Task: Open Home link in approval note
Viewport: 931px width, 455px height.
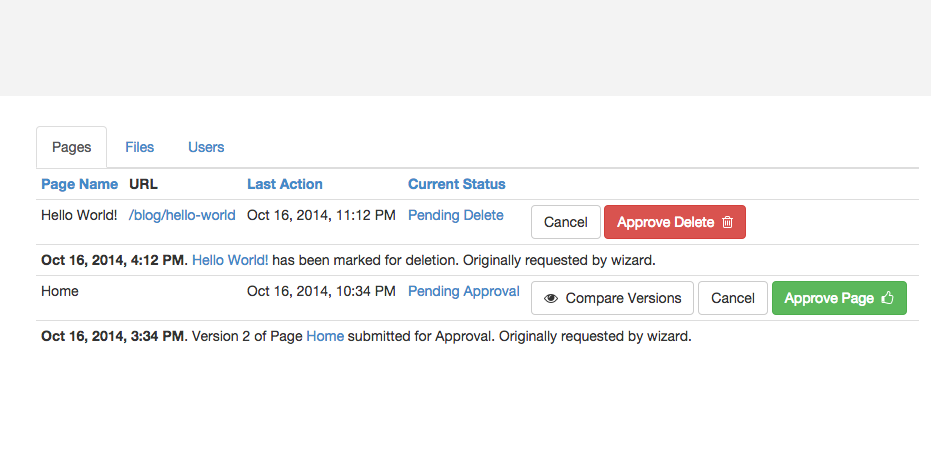Action: click(325, 336)
